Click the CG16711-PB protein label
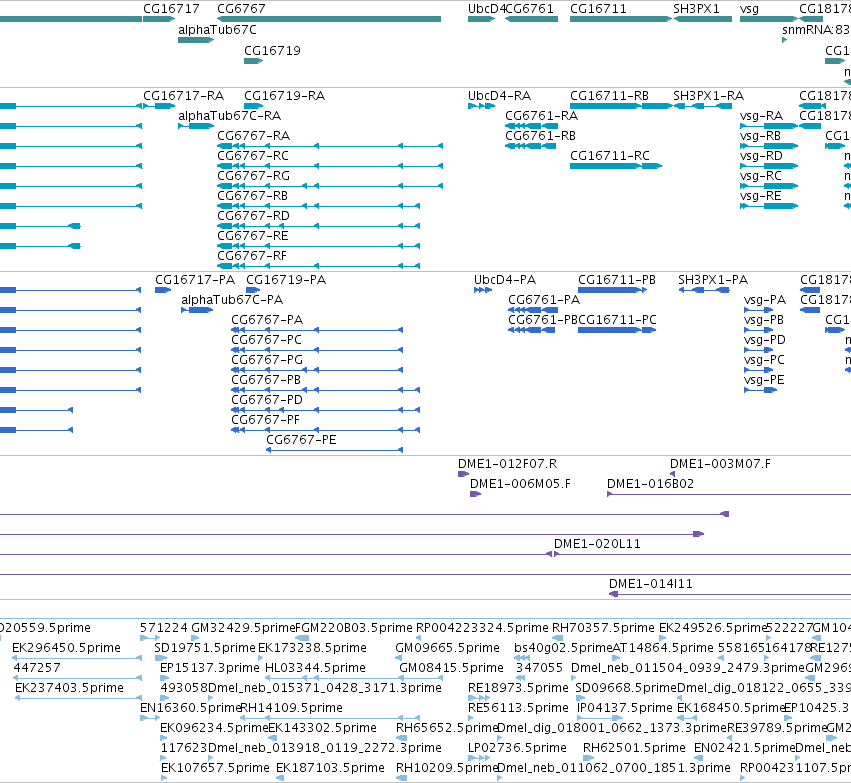 [617, 280]
